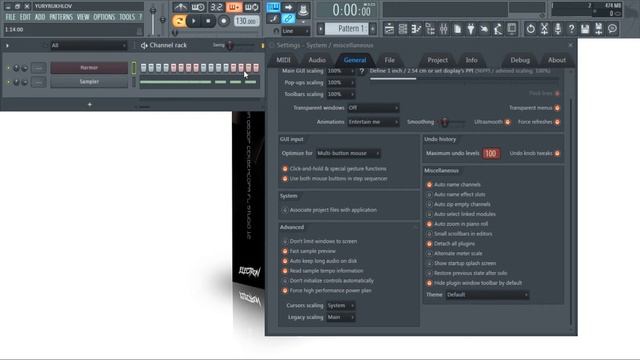Open the Legacy scaling dropdown
The image size is (640, 360).
(340, 317)
